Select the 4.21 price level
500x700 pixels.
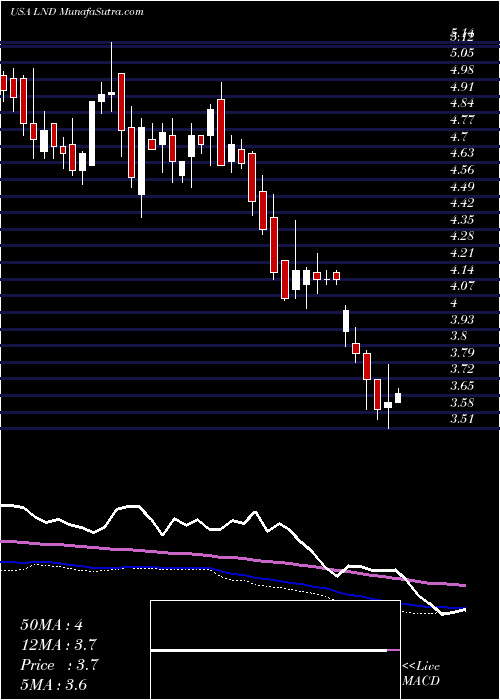462,253
